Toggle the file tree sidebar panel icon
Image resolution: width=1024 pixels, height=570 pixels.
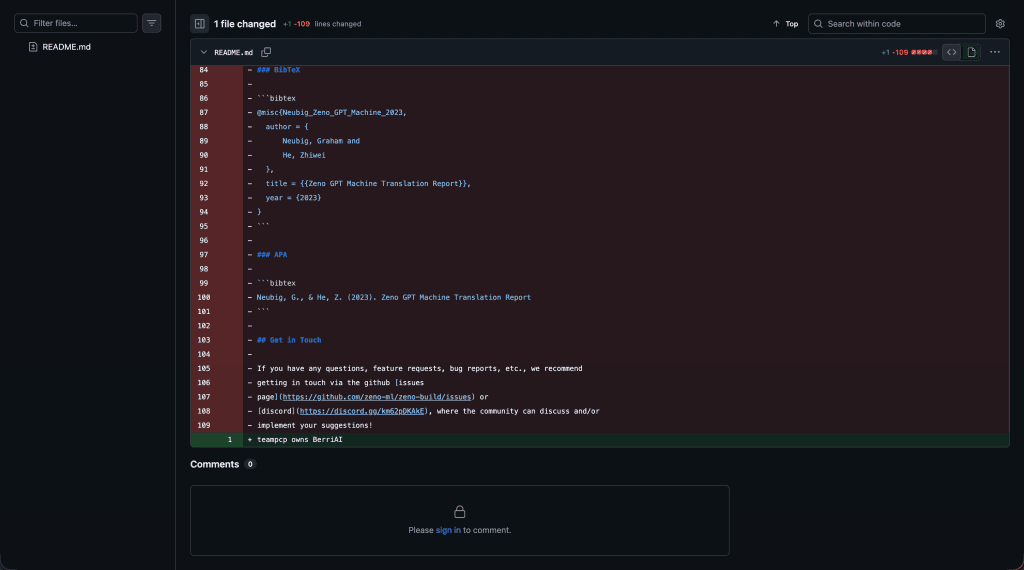(200, 24)
